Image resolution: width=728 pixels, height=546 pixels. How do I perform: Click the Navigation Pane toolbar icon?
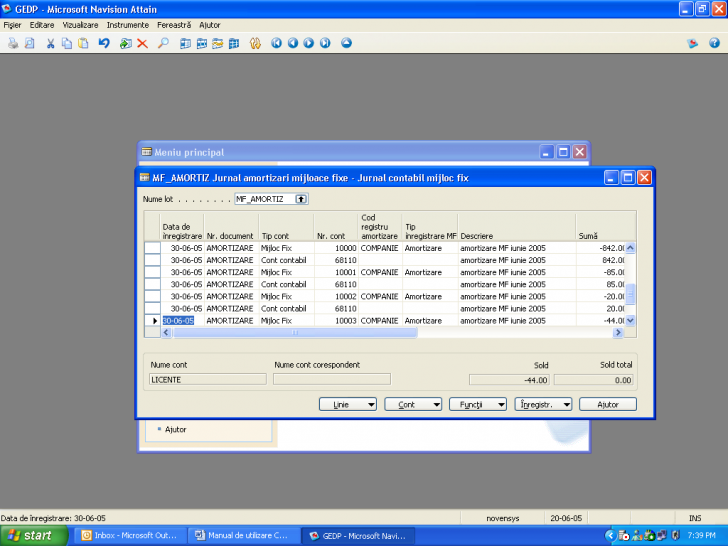(693, 43)
